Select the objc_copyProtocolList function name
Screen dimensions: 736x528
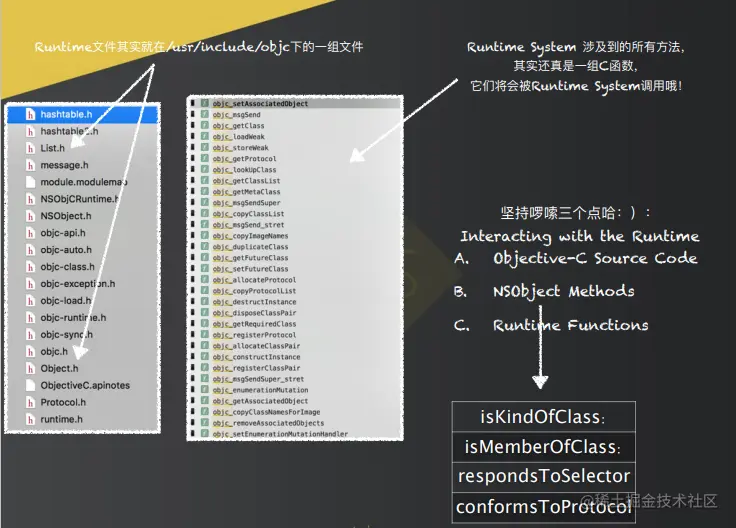pyautogui.click(x=254, y=291)
